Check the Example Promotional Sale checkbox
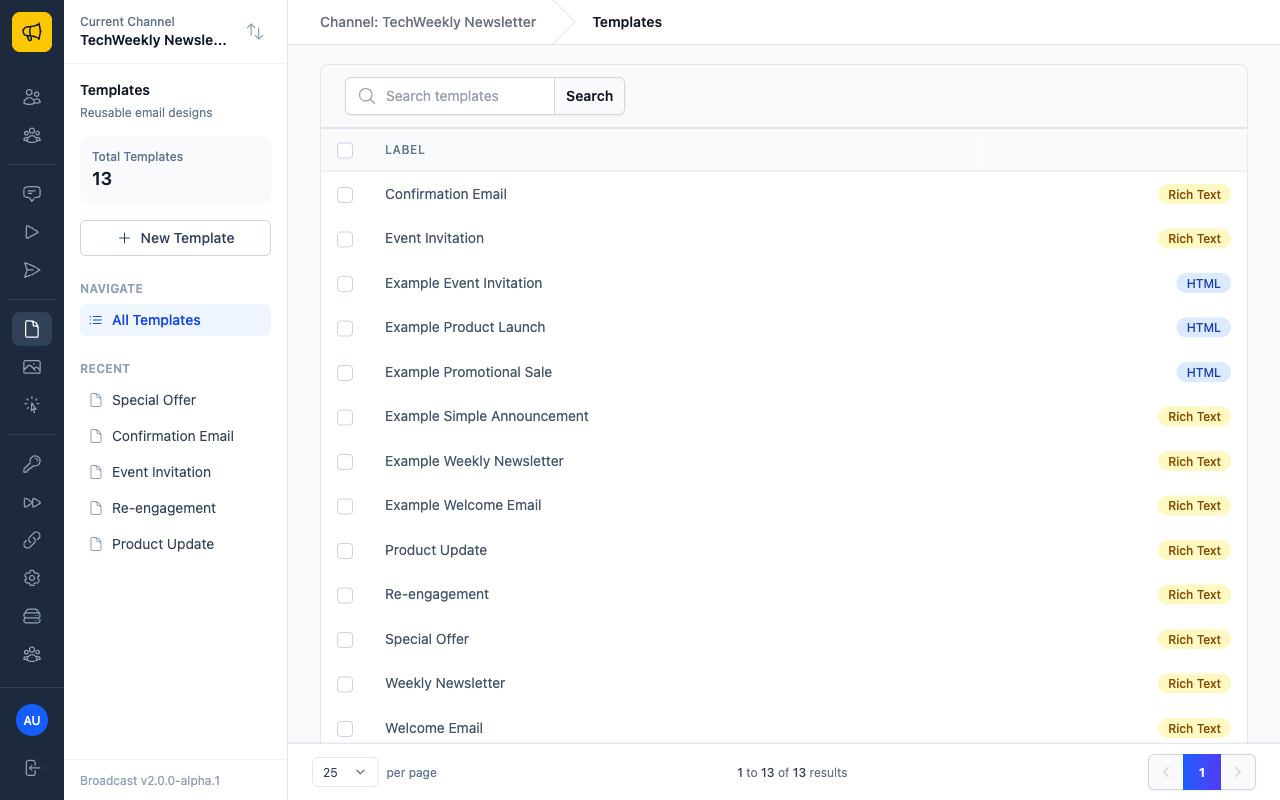 click(x=345, y=373)
